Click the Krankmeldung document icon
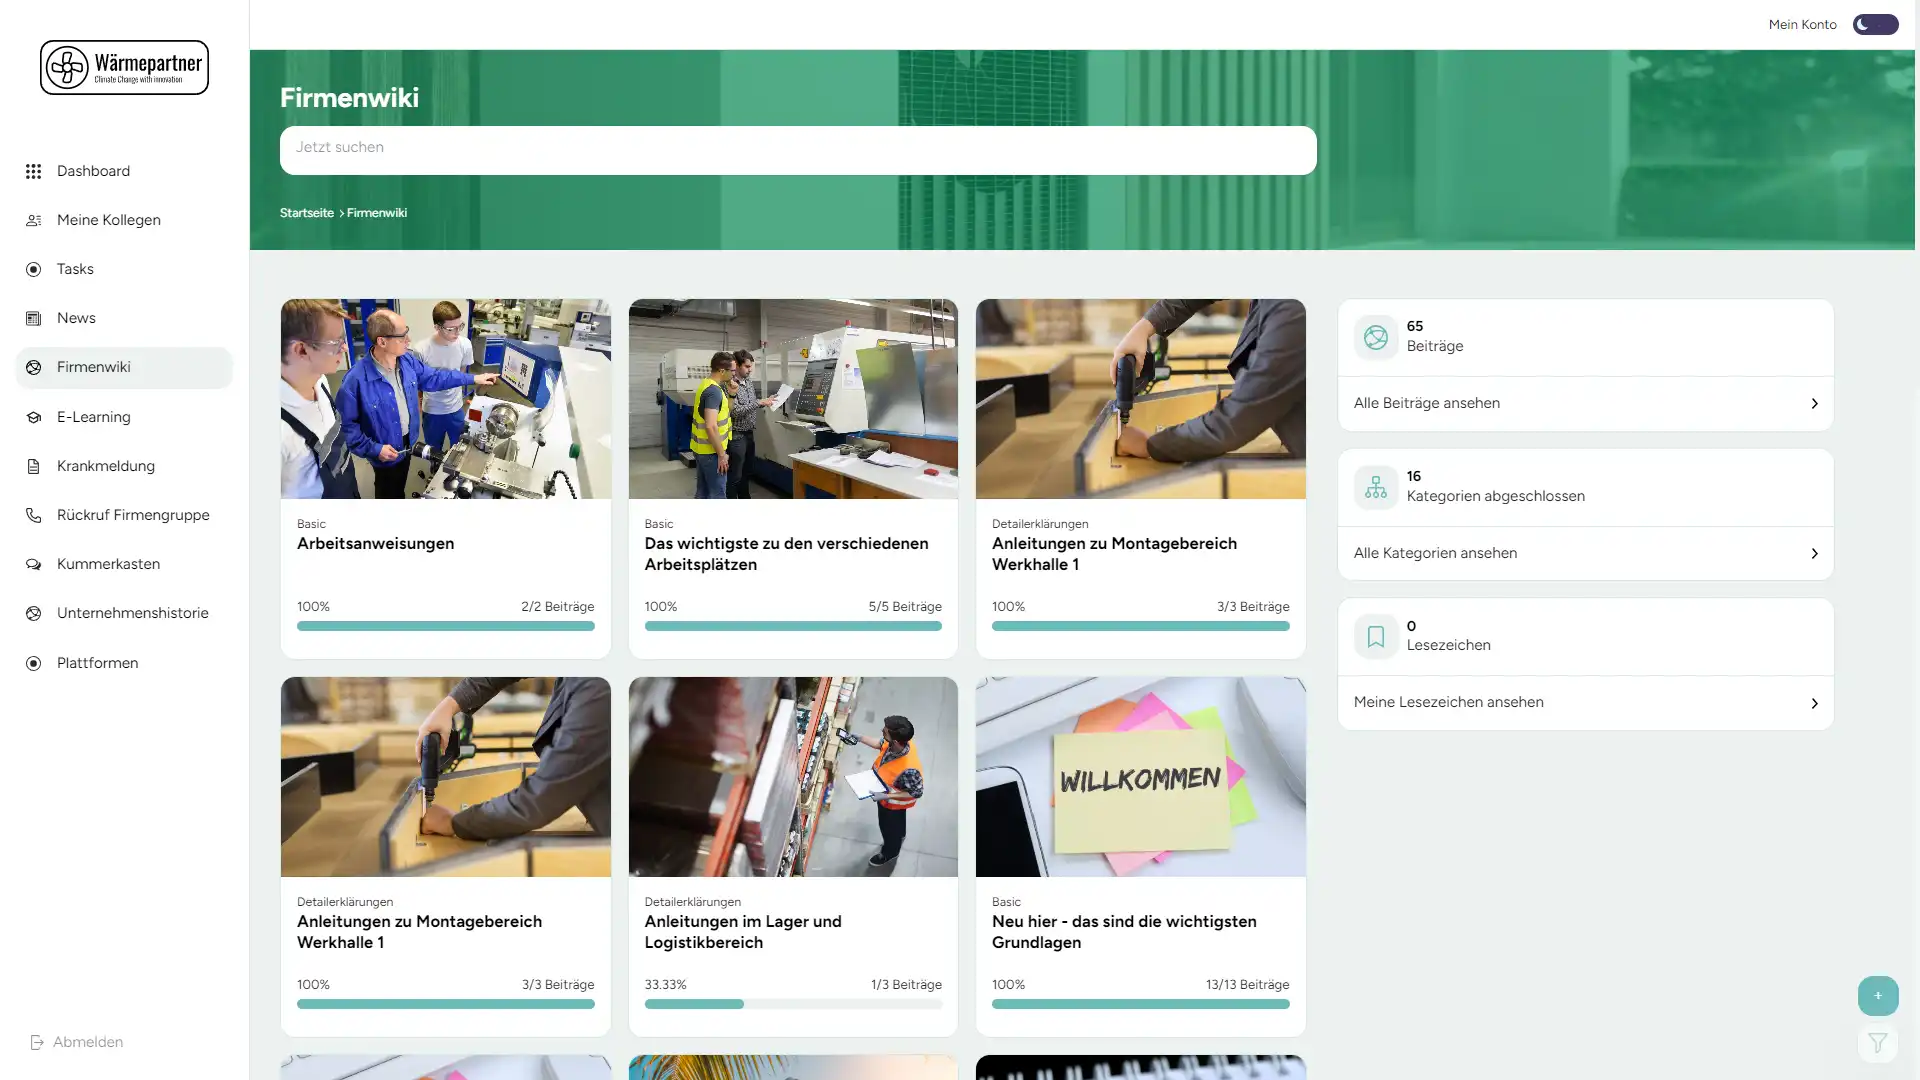The height and width of the screenshot is (1080, 1920). [33, 466]
